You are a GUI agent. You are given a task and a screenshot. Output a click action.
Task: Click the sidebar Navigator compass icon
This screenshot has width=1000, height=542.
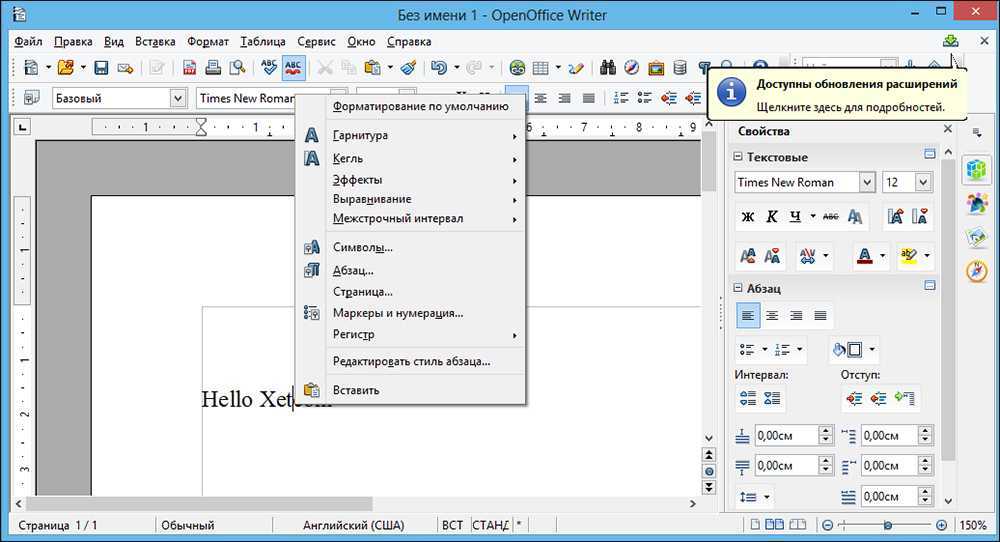[977, 271]
